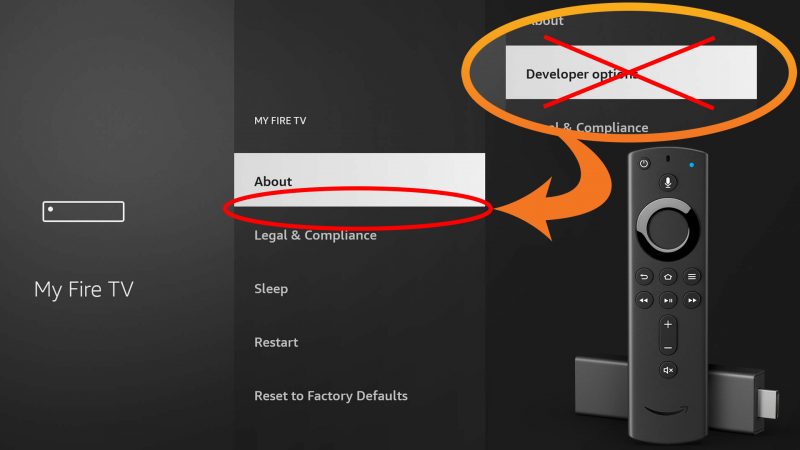The image size is (800, 450).
Task: Select Developer options in the inset
Action: [631, 72]
